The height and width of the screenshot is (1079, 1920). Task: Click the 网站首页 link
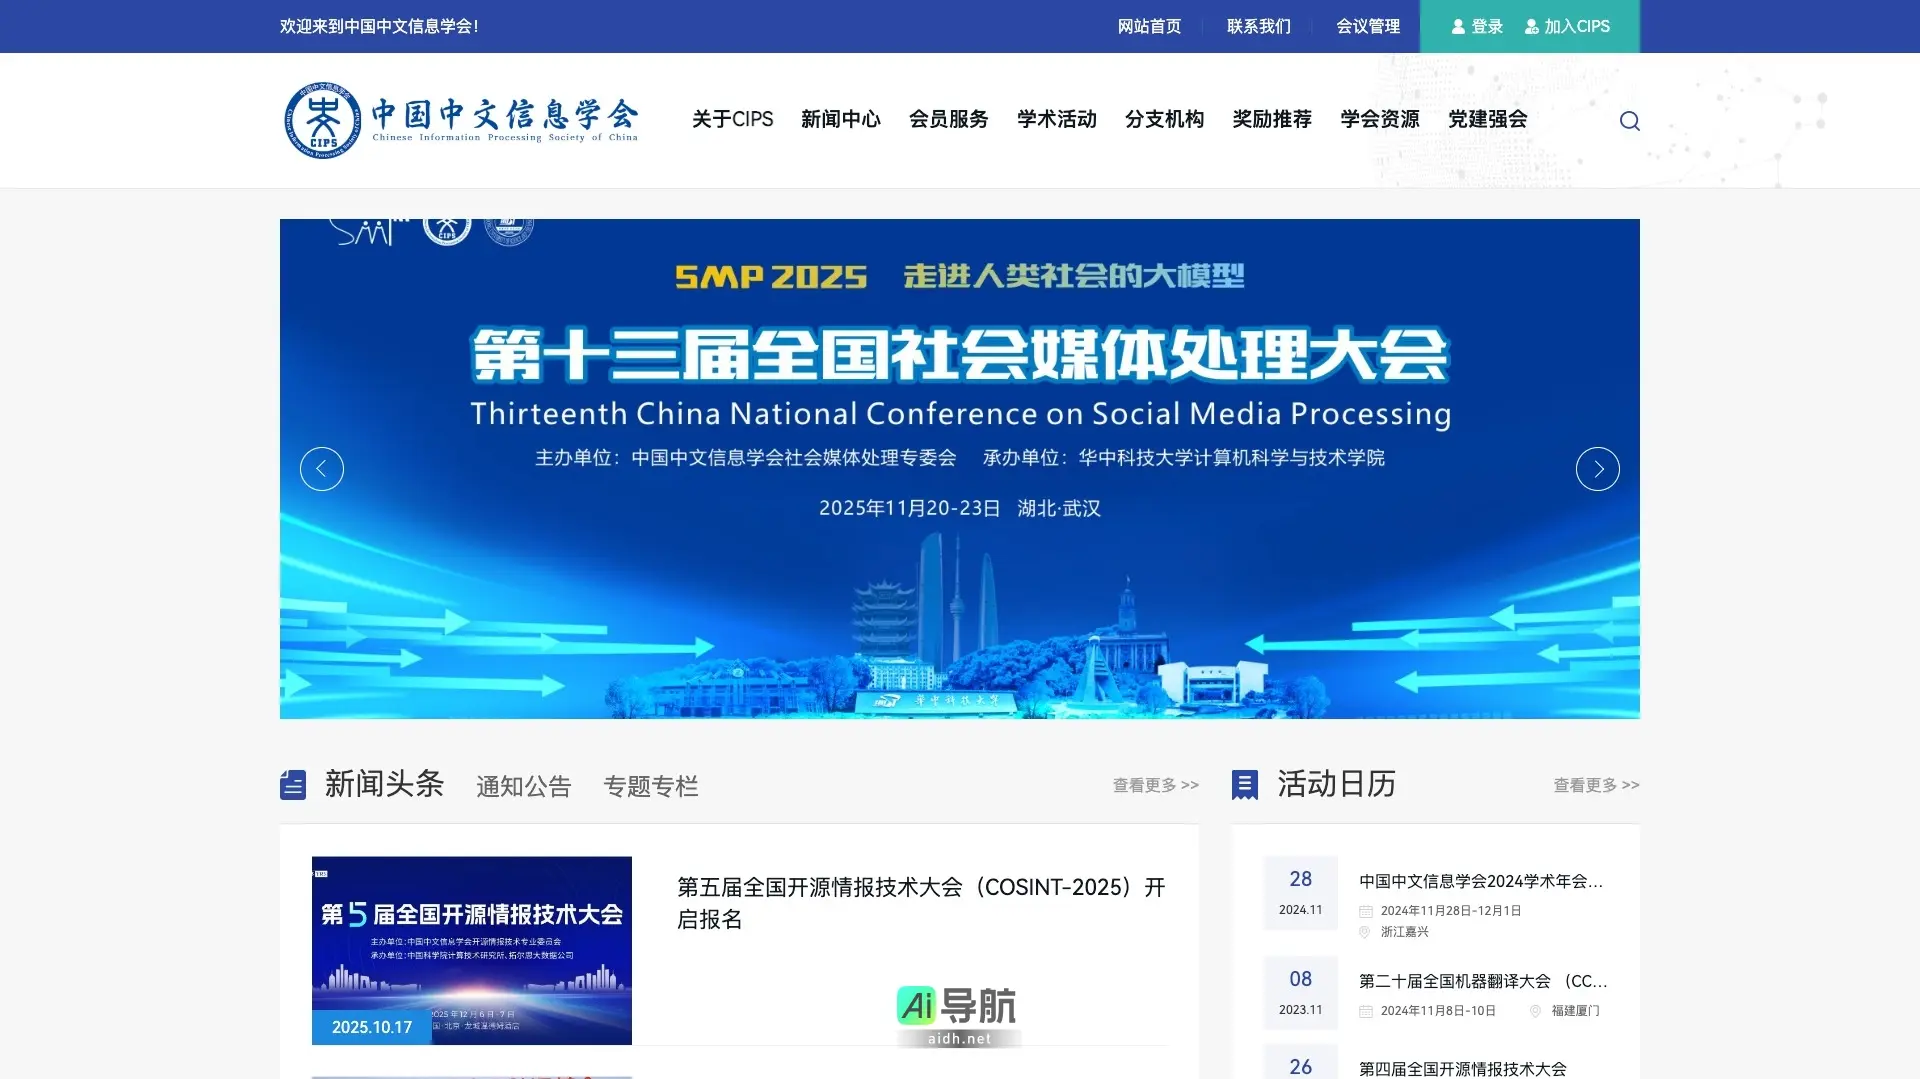(1150, 27)
